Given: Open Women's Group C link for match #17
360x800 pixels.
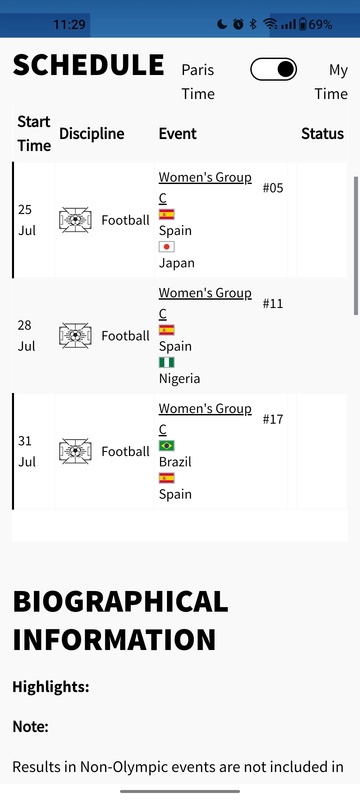Looking at the screenshot, I should pos(205,419).
